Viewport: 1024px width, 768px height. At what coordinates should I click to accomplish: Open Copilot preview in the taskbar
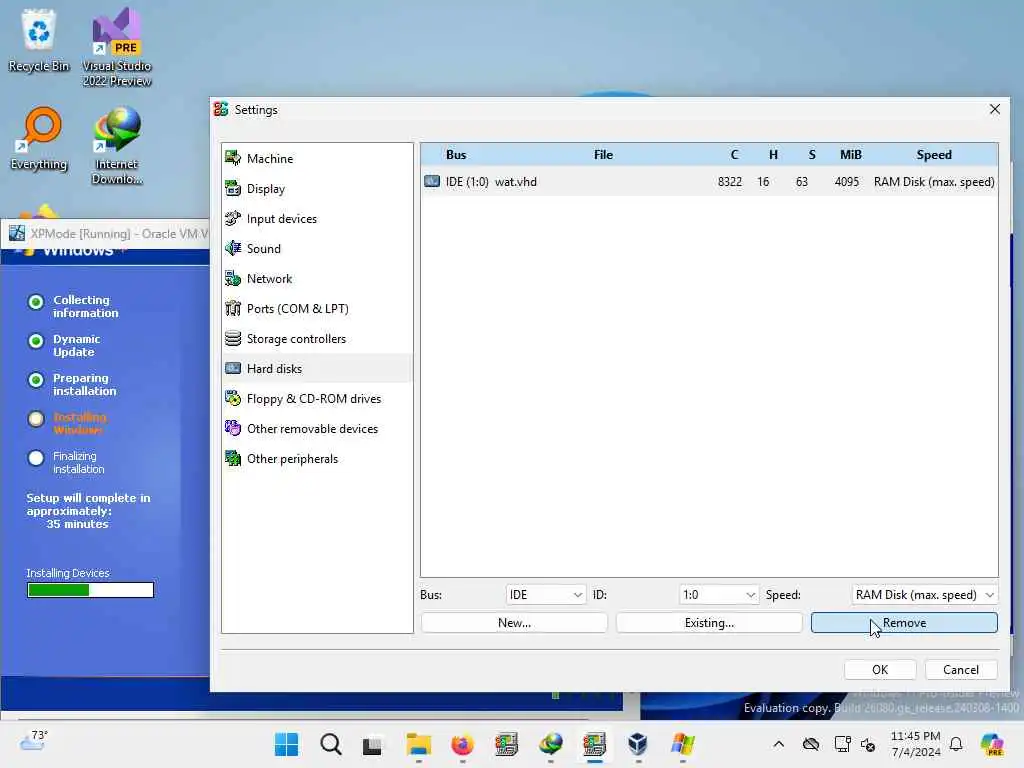(x=992, y=744)
